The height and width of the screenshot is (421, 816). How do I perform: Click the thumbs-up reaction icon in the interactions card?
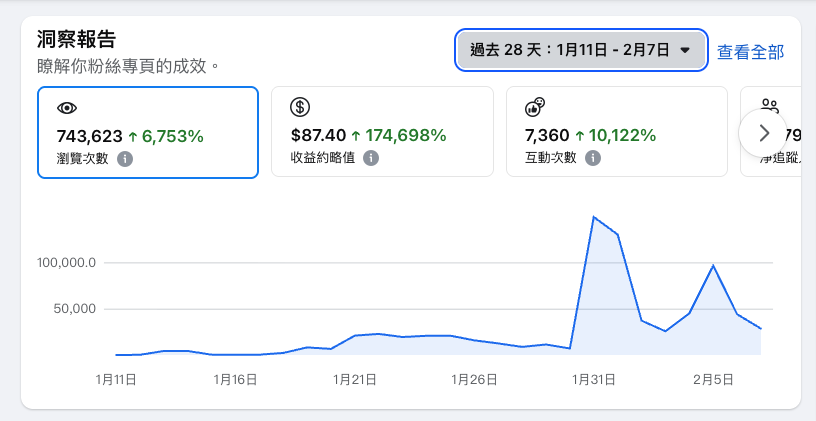tap(535, 107)
